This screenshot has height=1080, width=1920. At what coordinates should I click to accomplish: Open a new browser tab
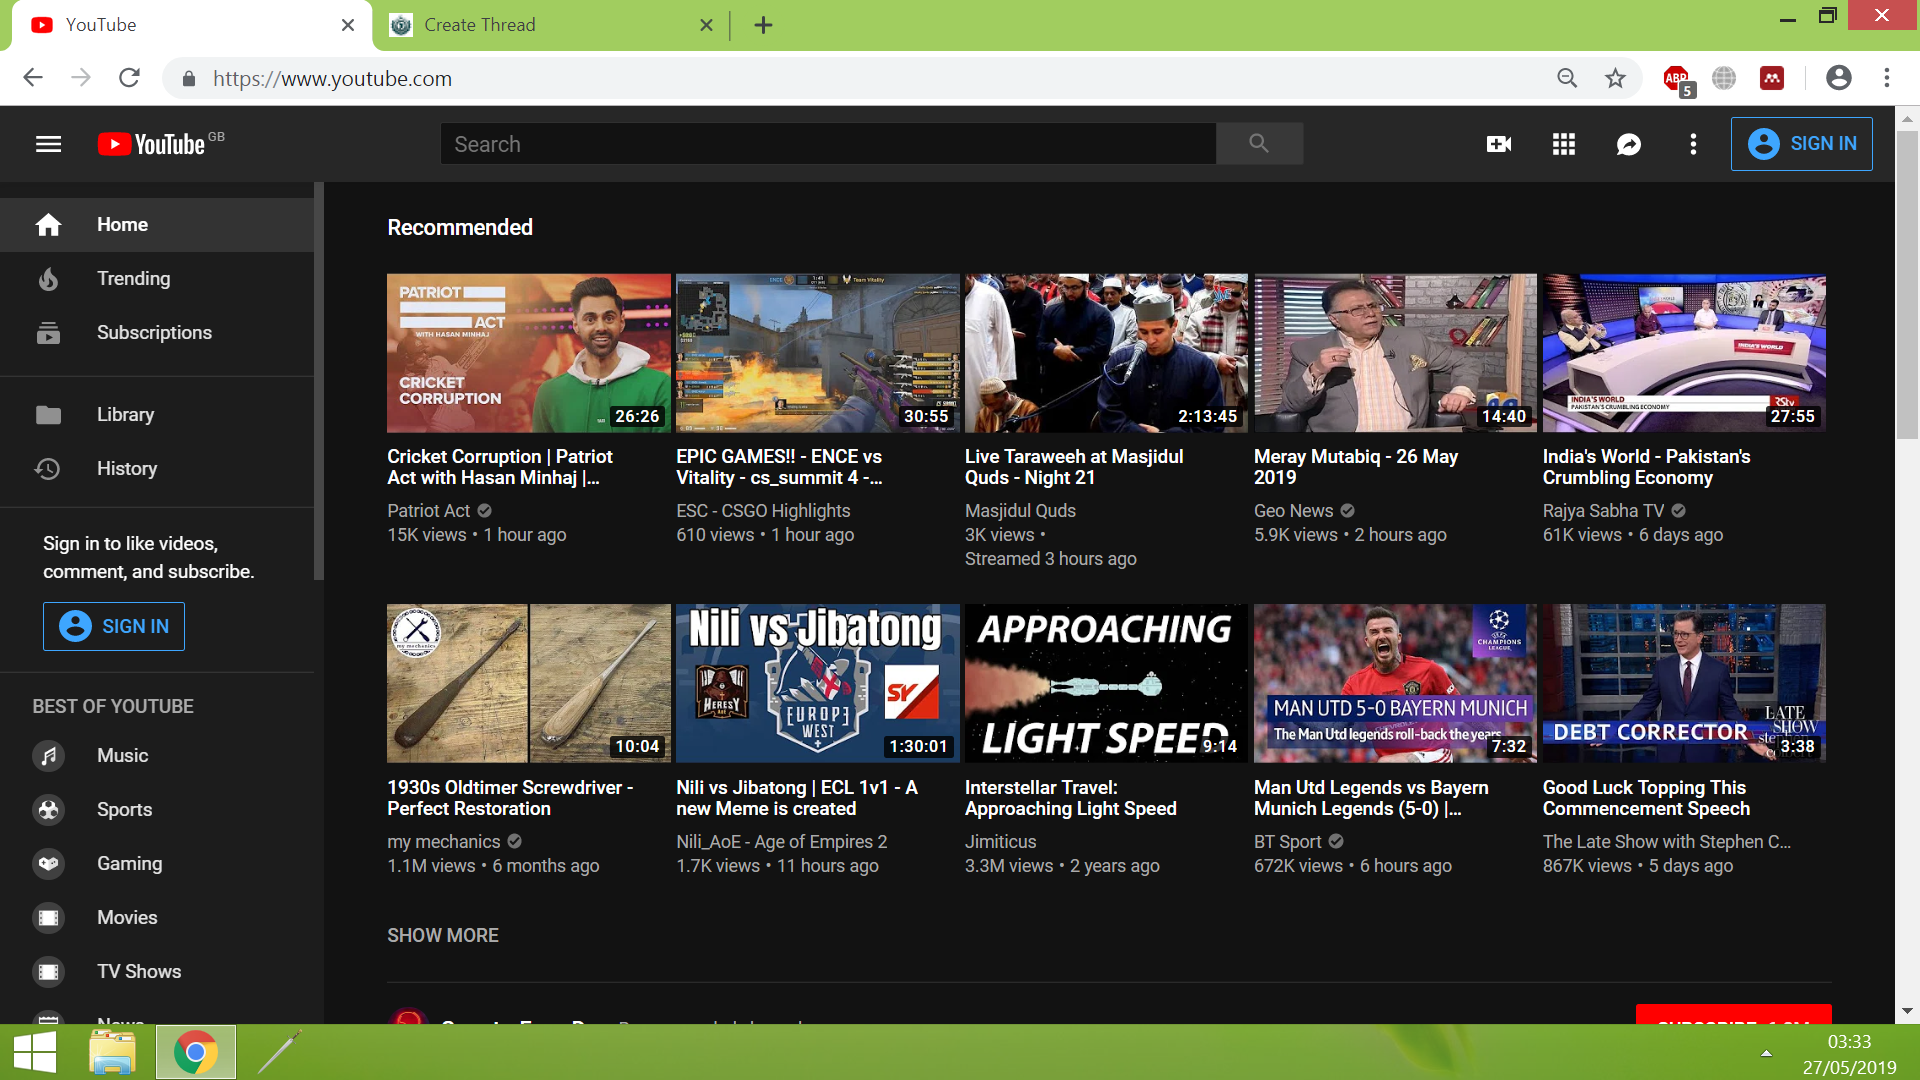pos(763,25)
